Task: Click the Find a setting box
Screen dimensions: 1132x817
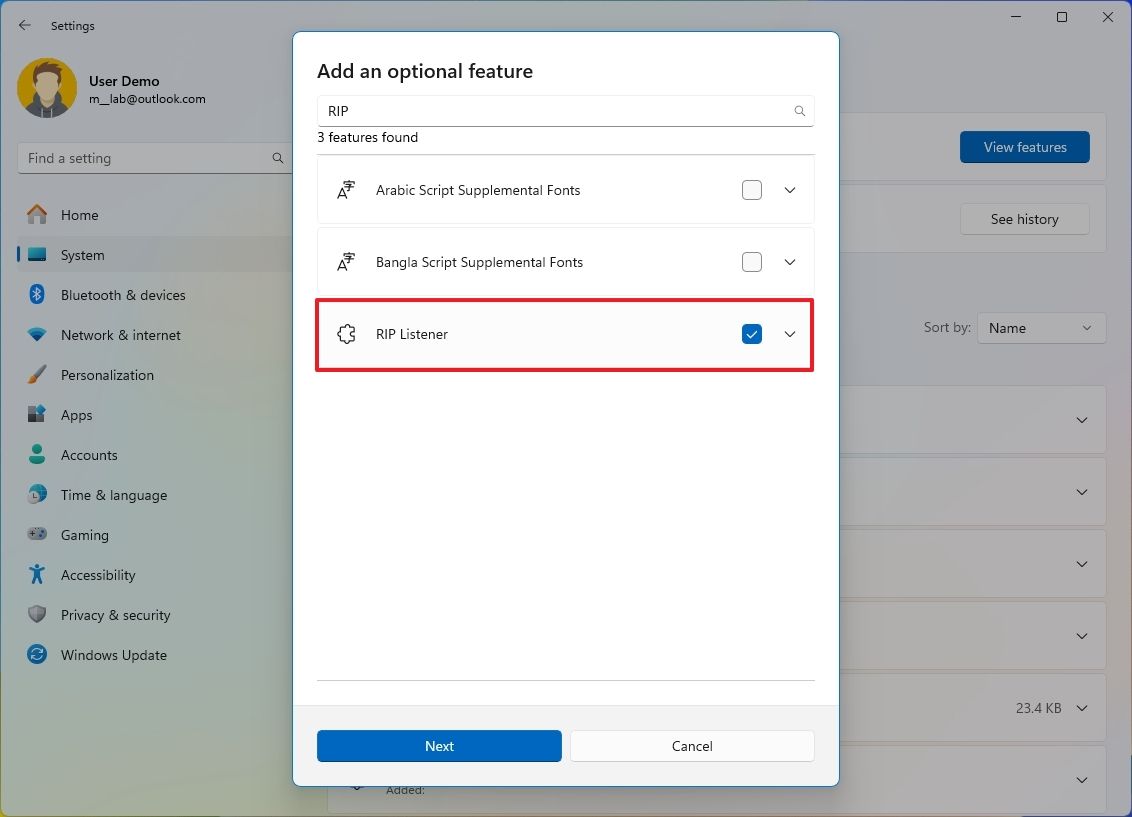Action: [154, 158]
